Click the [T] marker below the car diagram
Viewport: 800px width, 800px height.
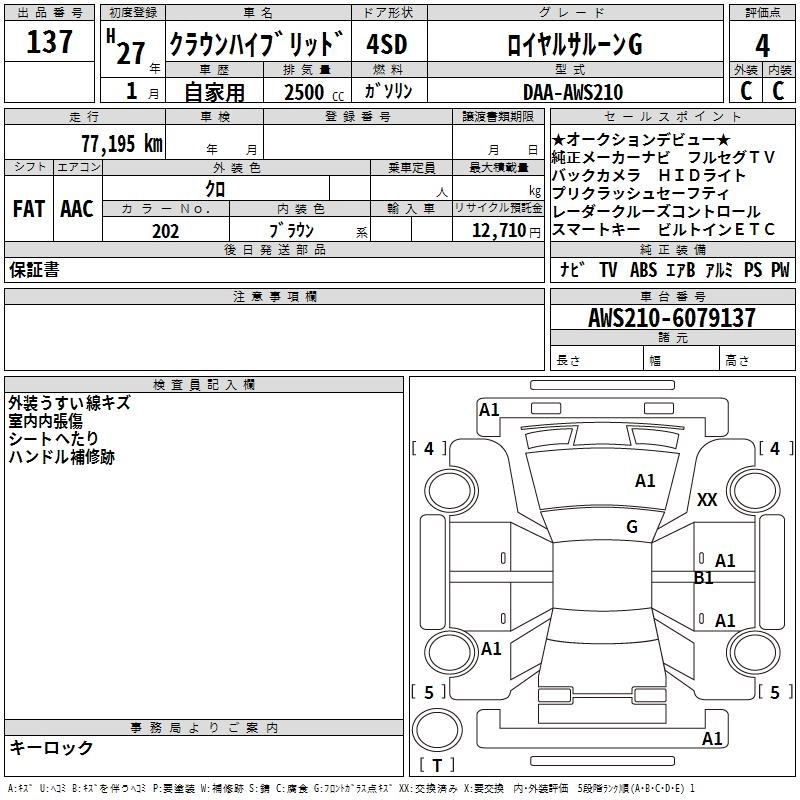pos(436,766)
